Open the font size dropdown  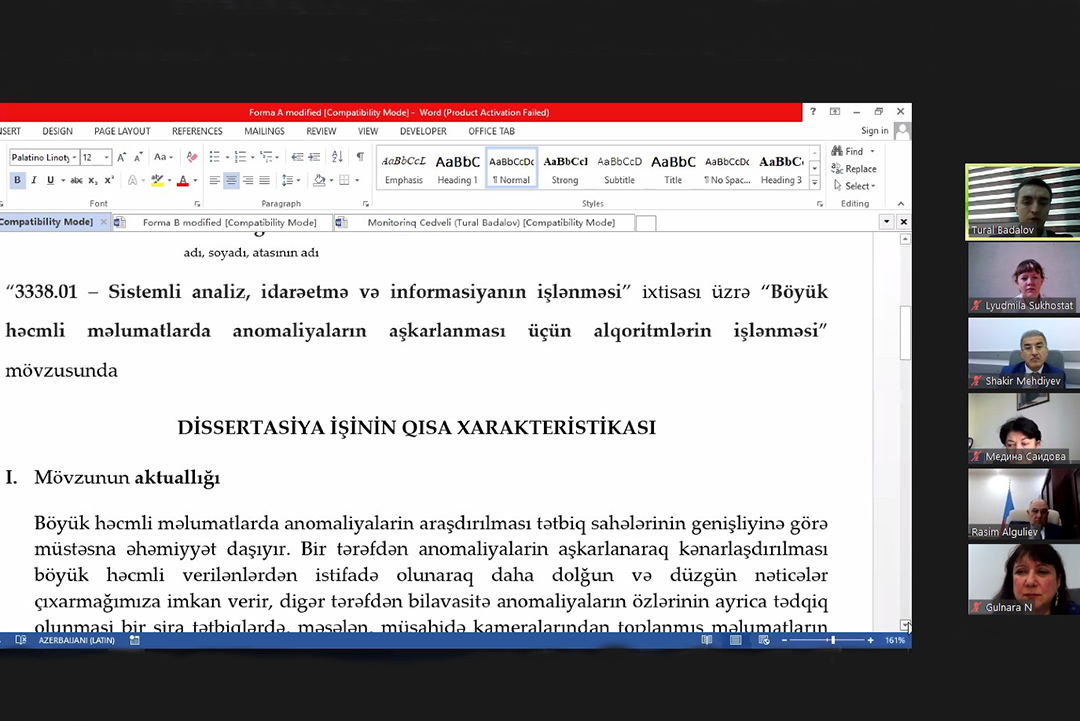[x=106, y=157]
